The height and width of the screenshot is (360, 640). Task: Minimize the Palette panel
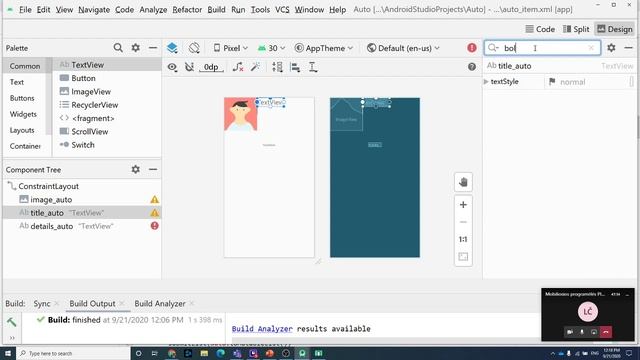[x=153, y=48]
